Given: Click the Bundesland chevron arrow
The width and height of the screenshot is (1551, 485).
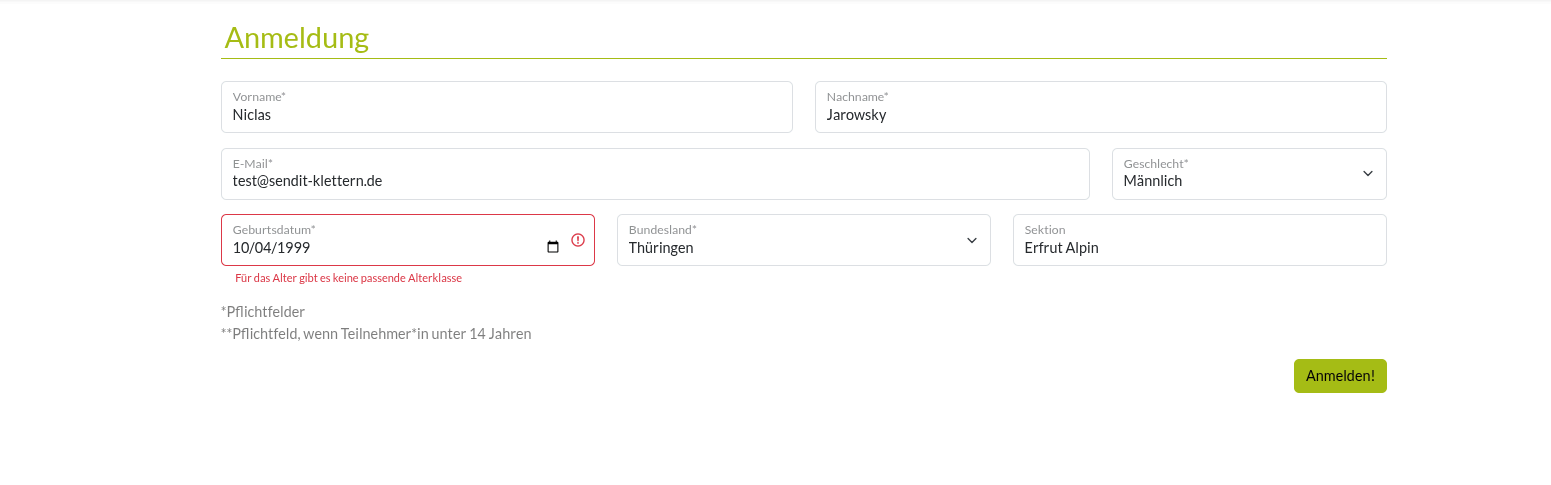Looking at the screenshot, I should click(x=971, y=240).
